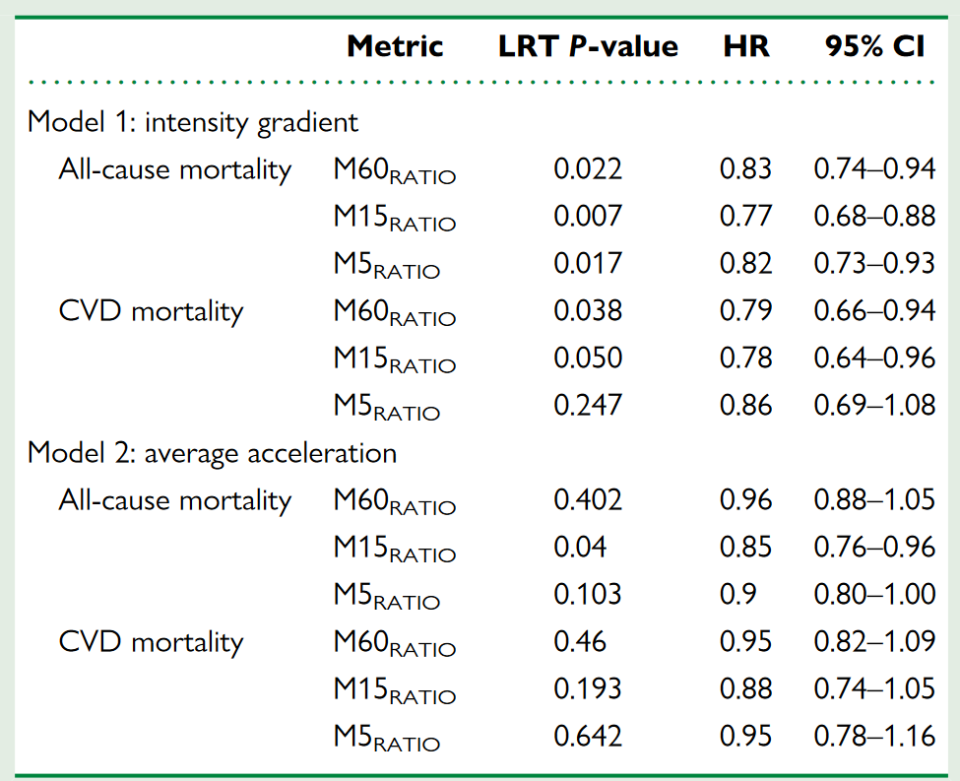Screen dimensions: 960x781
Task: Click the LRT P-value column header
Action: (588, 46)
